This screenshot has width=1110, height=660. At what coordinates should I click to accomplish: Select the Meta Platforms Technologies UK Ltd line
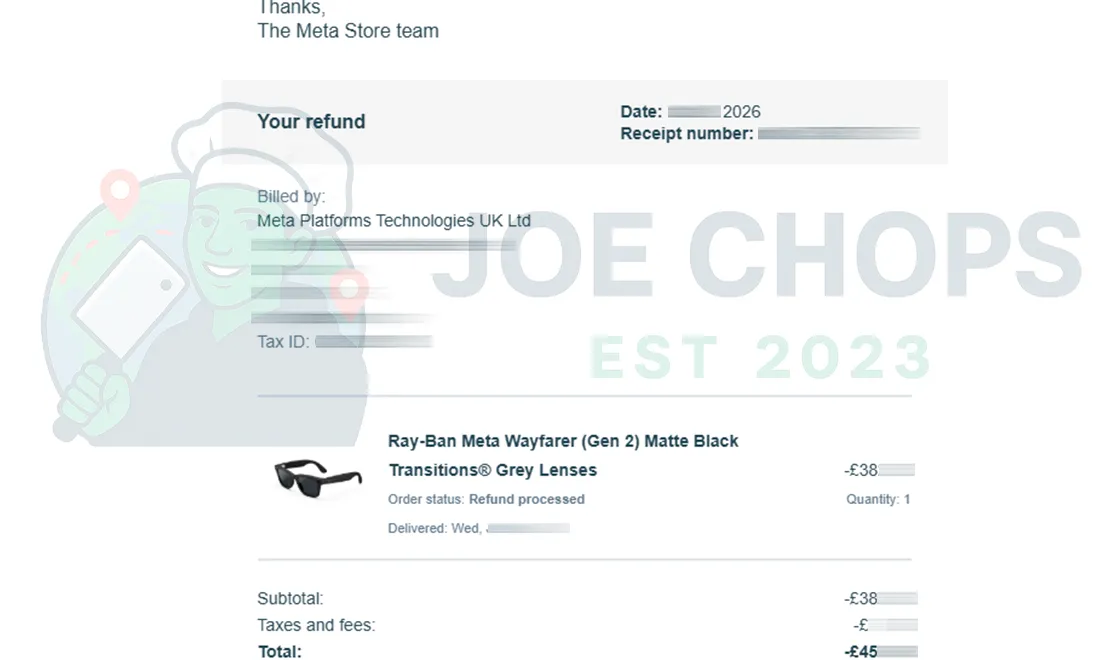pos(394,221)
